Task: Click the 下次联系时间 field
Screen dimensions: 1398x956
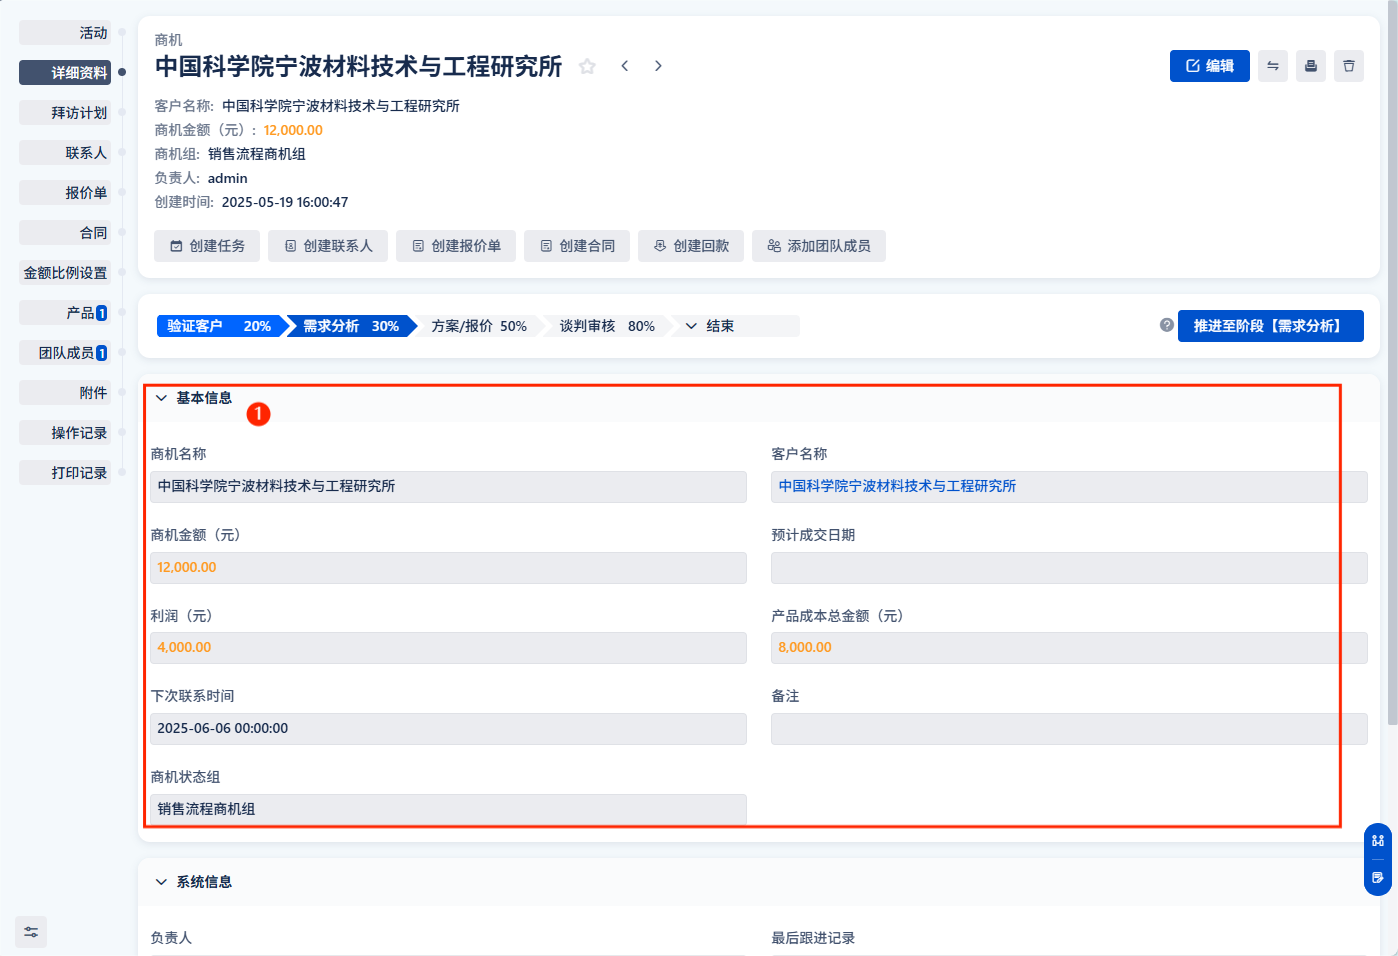Action: click(448, 729)
